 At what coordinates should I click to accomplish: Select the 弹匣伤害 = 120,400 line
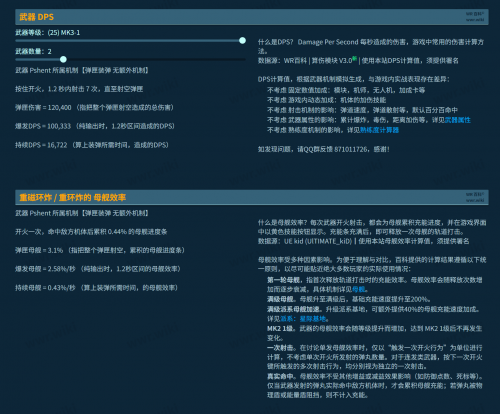coord(94,108)
